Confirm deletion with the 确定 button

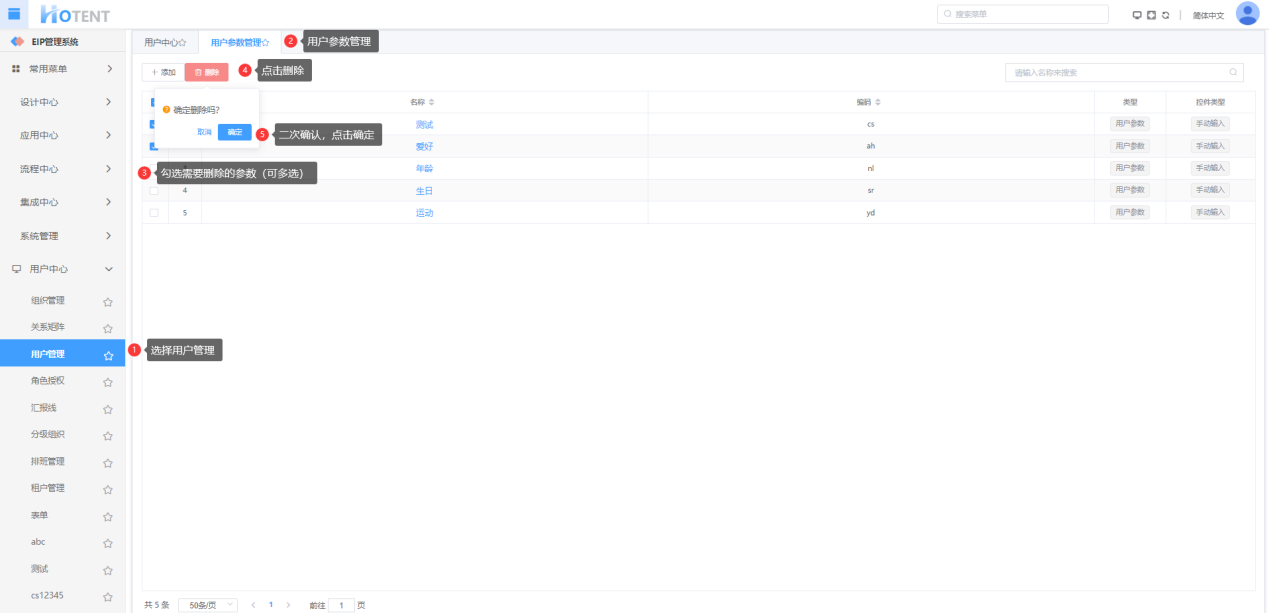tap(235, 132)
